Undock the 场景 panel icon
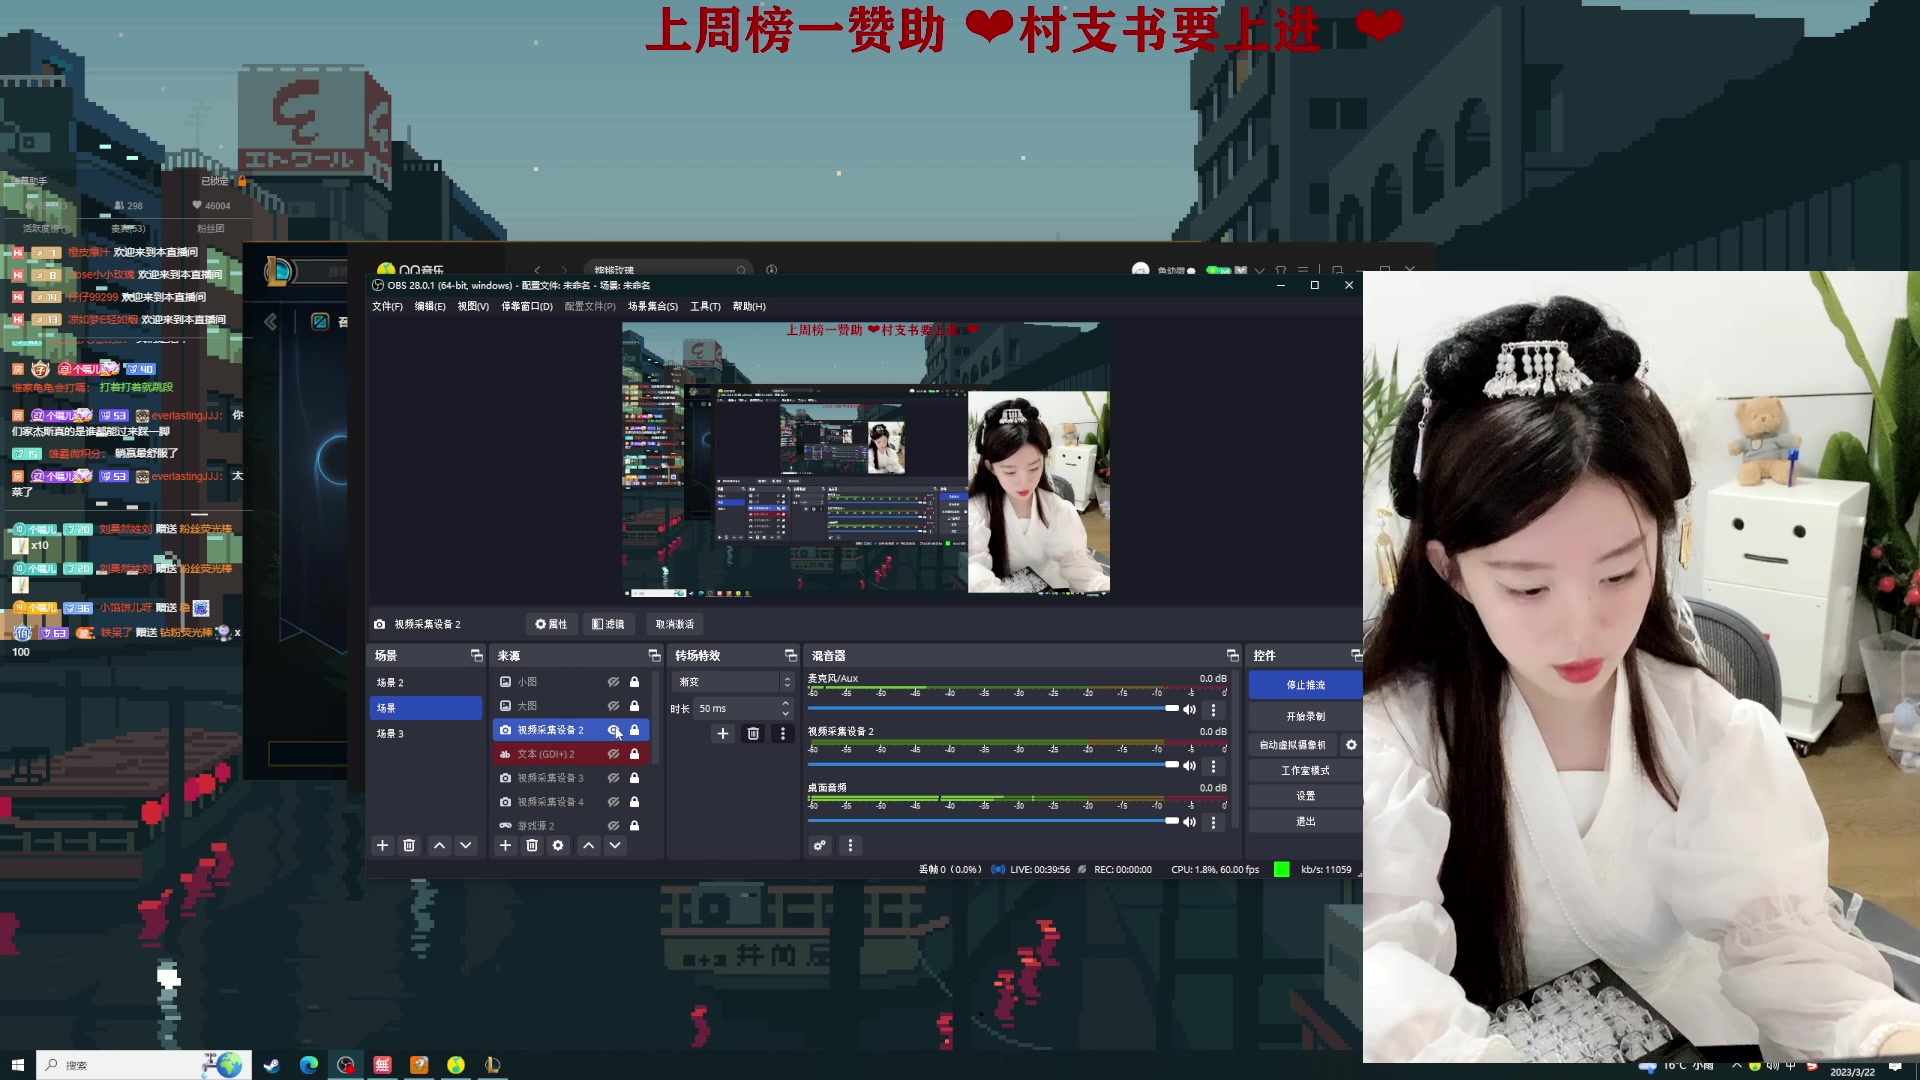1920x1080 pixels. [477, 655]
